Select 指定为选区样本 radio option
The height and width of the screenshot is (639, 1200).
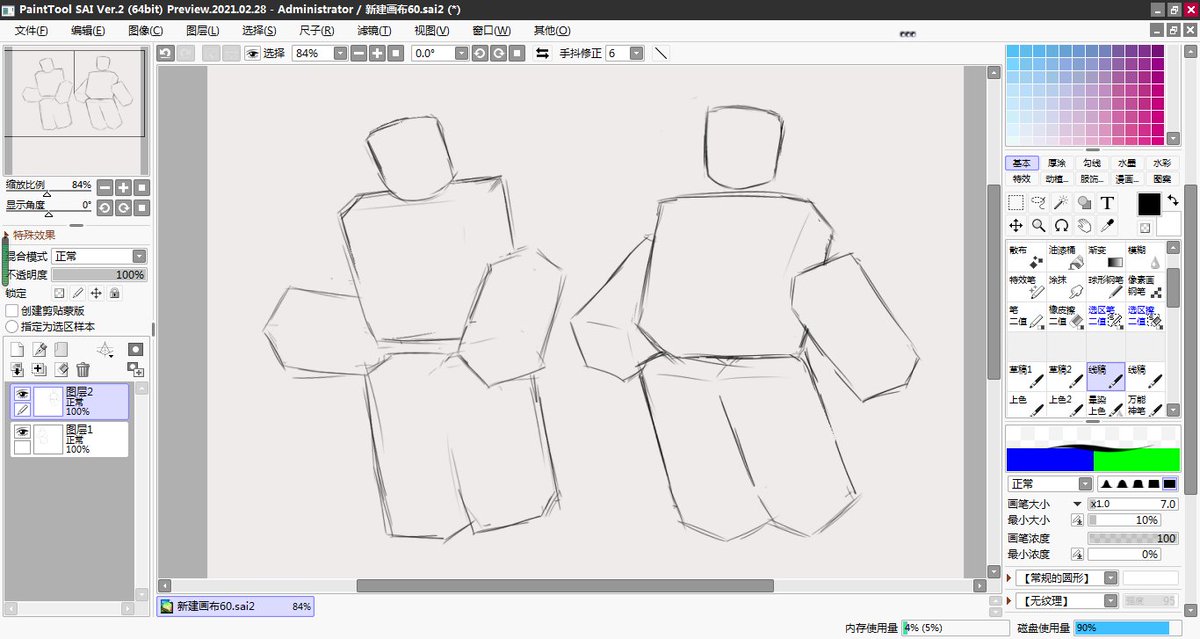coord(12,326)
